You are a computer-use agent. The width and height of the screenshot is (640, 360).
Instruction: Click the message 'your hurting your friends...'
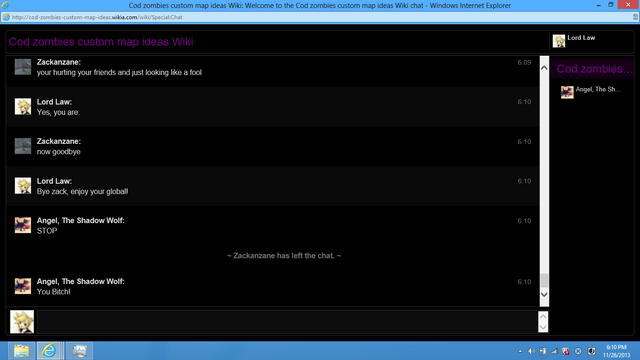119,73
